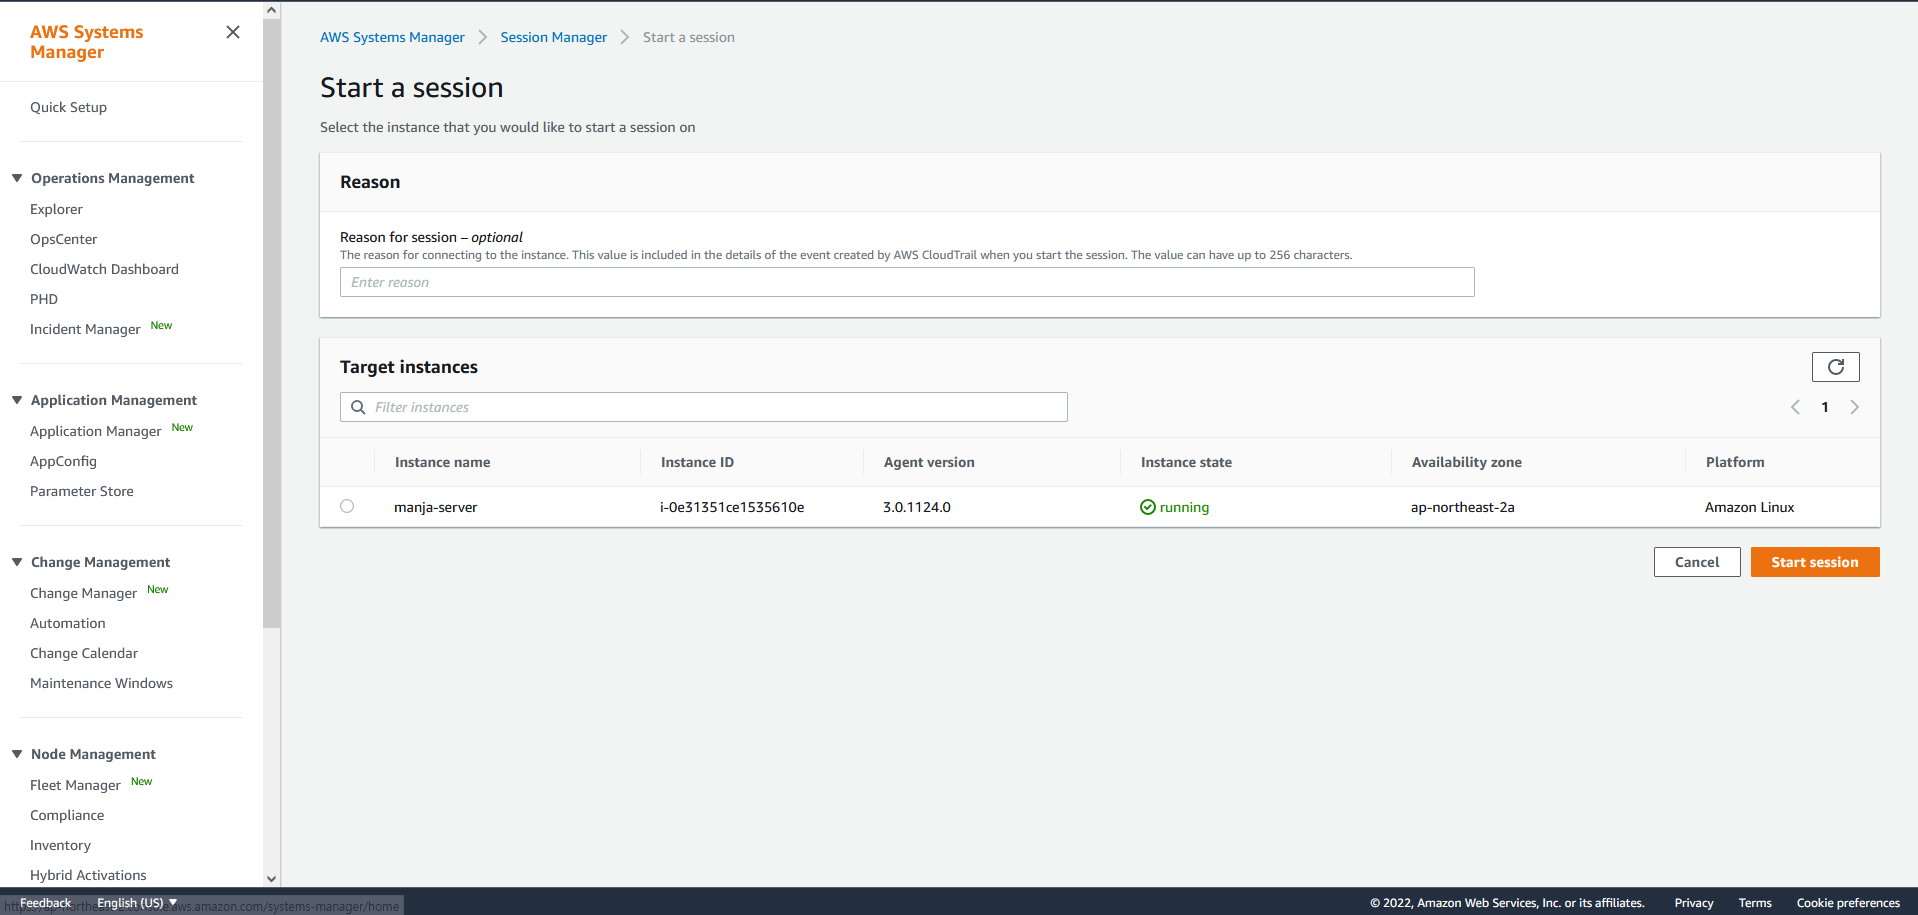Click the Feedback link
1918x915 pixels.
pyautogui.click(x=45, y=902)
